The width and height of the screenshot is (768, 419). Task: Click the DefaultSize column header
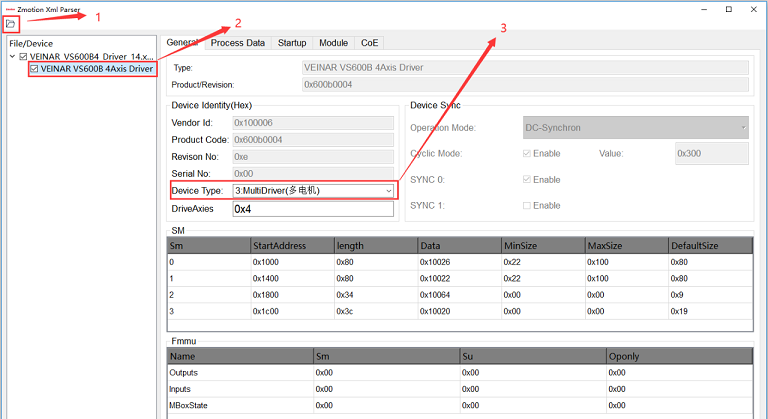711,246
